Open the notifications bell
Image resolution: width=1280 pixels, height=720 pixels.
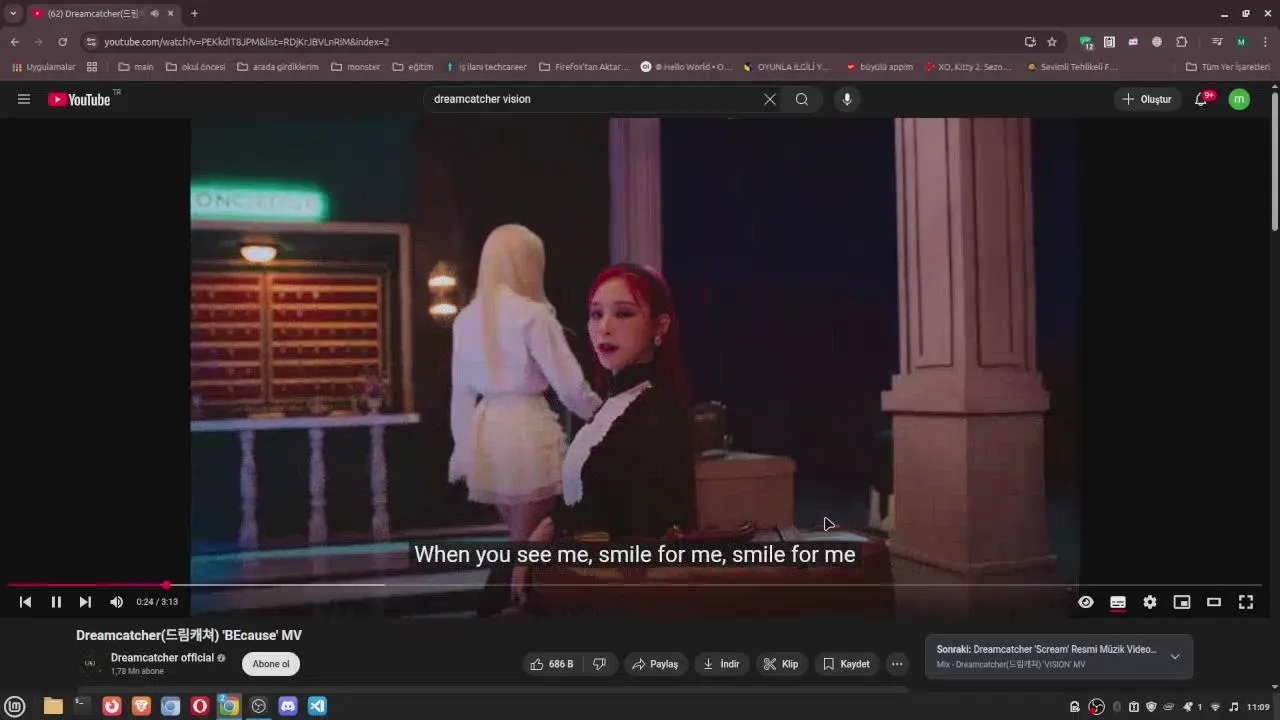[x=1201, y=99]
